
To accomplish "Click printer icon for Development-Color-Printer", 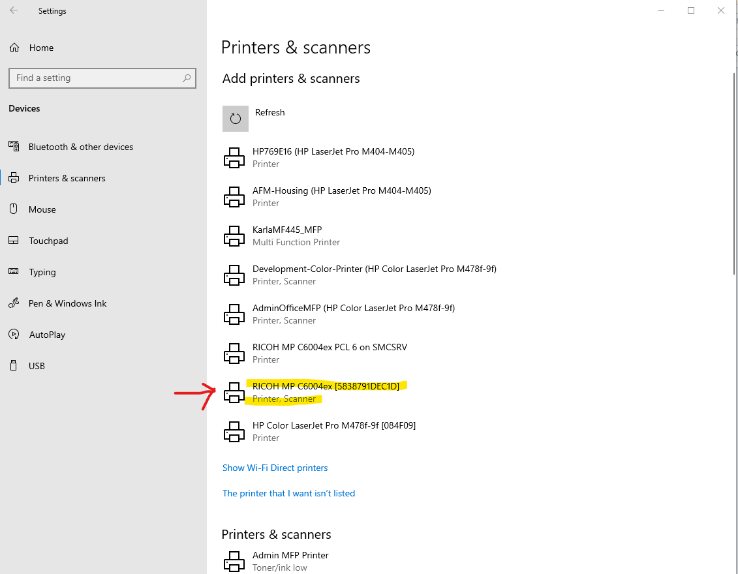I will tap(234, 275).
